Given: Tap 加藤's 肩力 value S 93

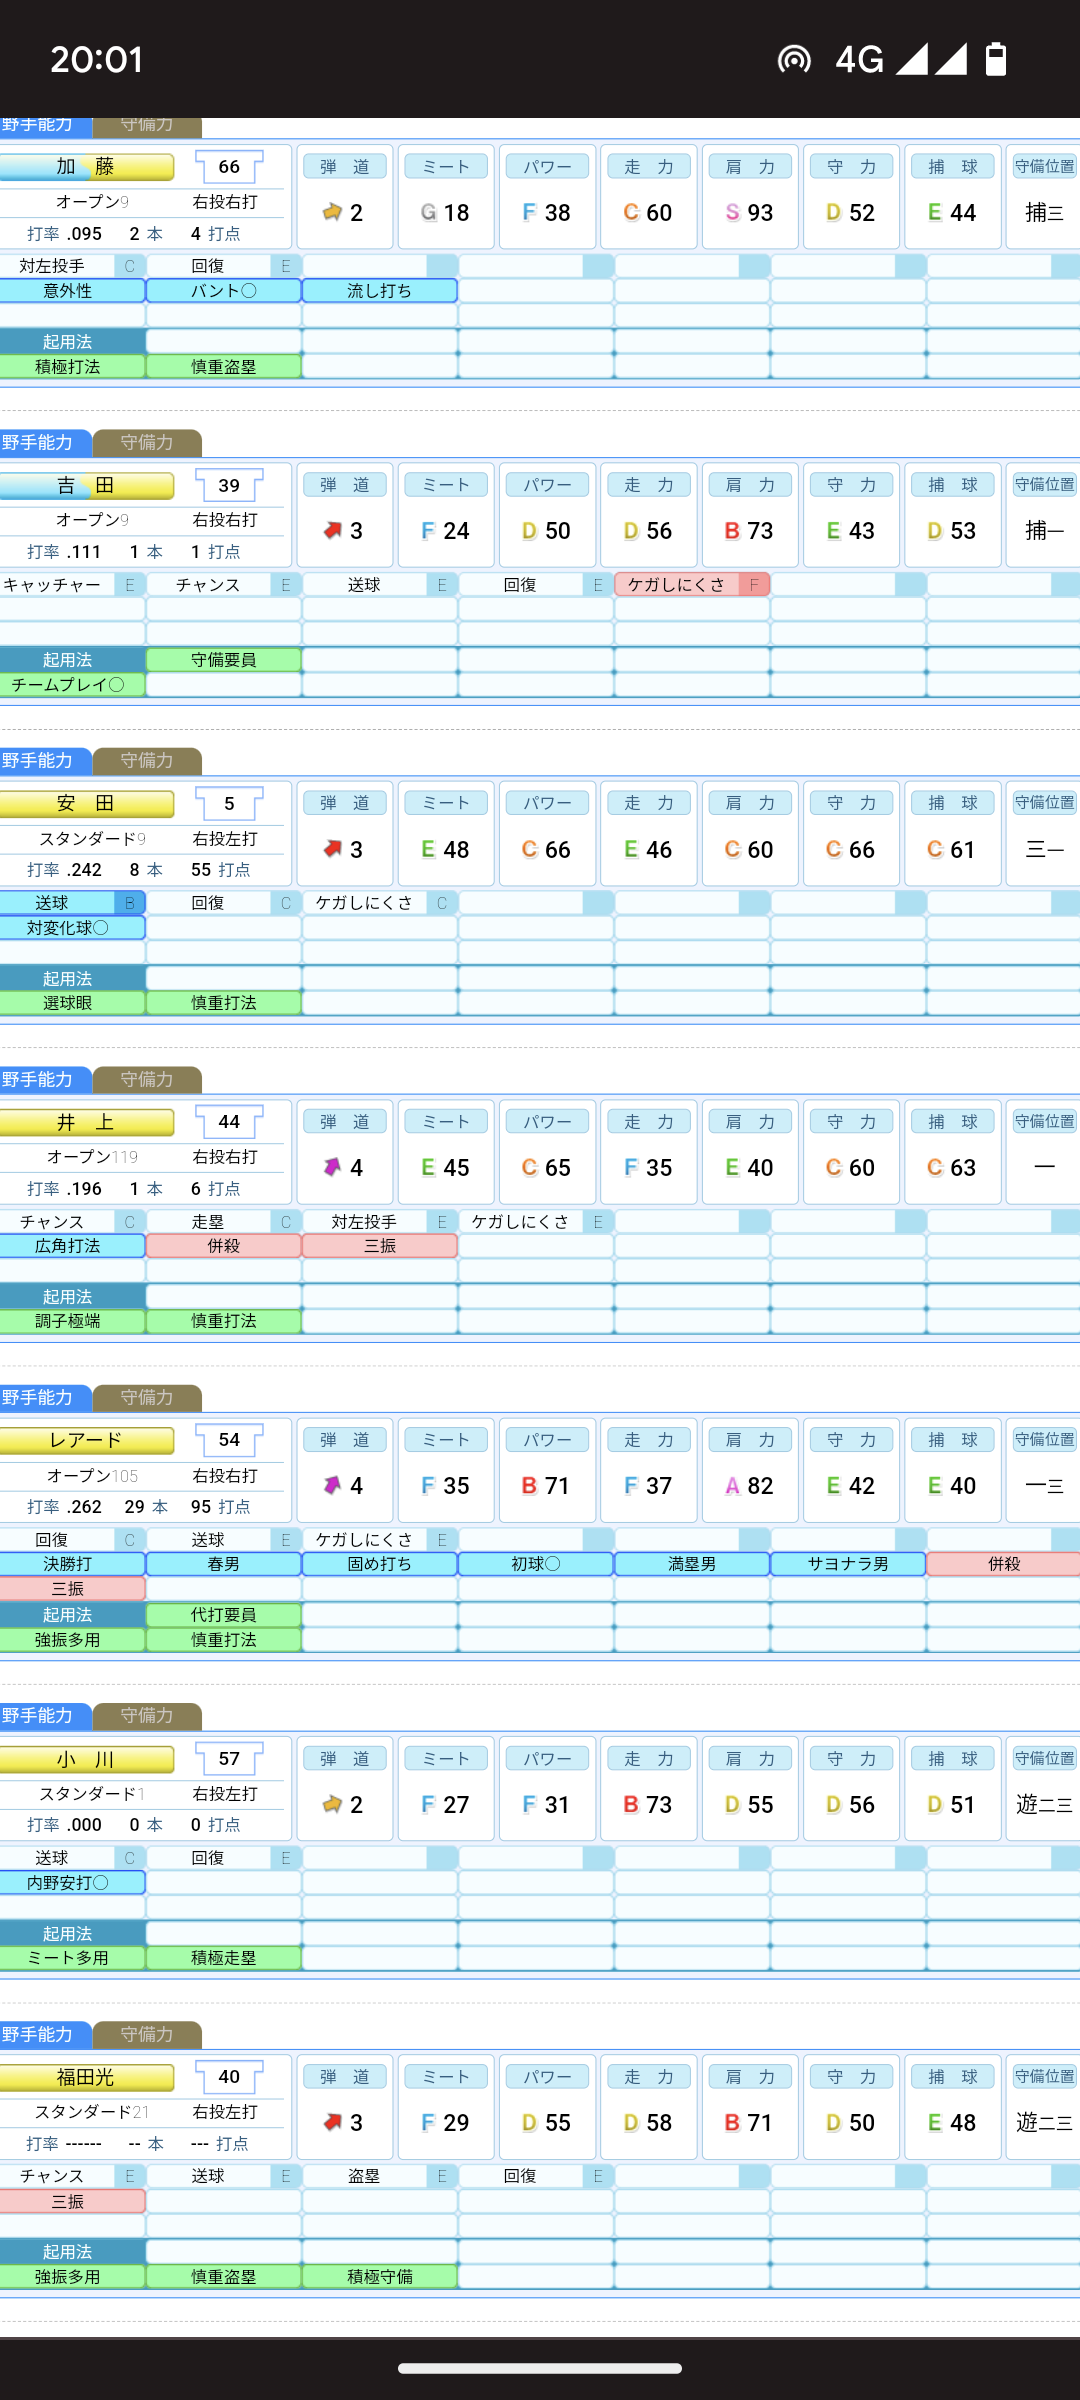Looking at the screenshot, I should 749,212.
